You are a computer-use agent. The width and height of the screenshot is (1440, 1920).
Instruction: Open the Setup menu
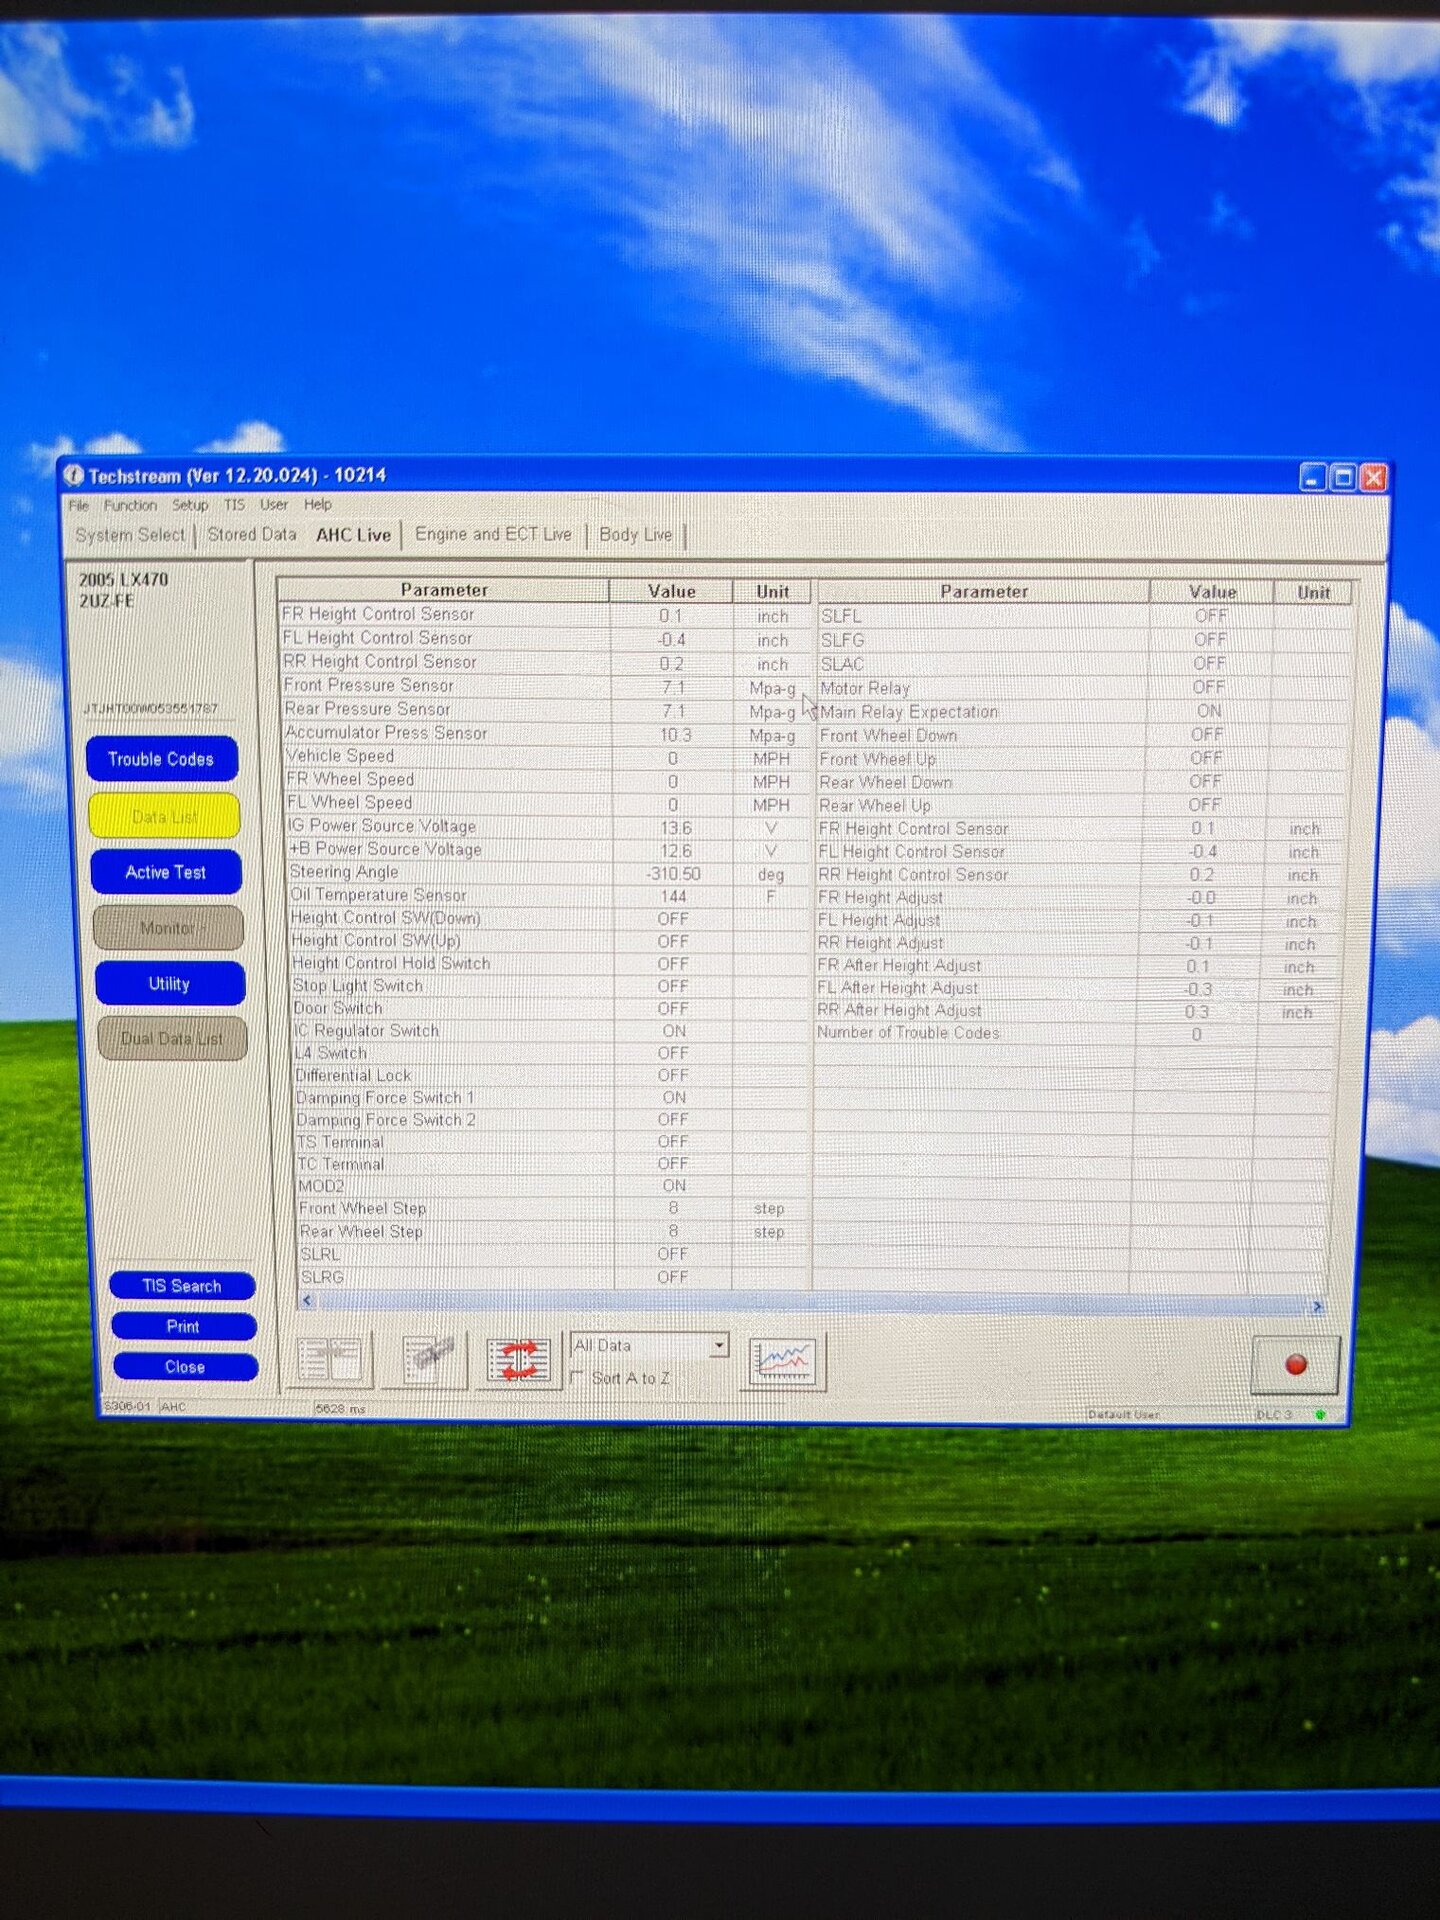click(190, 505)
